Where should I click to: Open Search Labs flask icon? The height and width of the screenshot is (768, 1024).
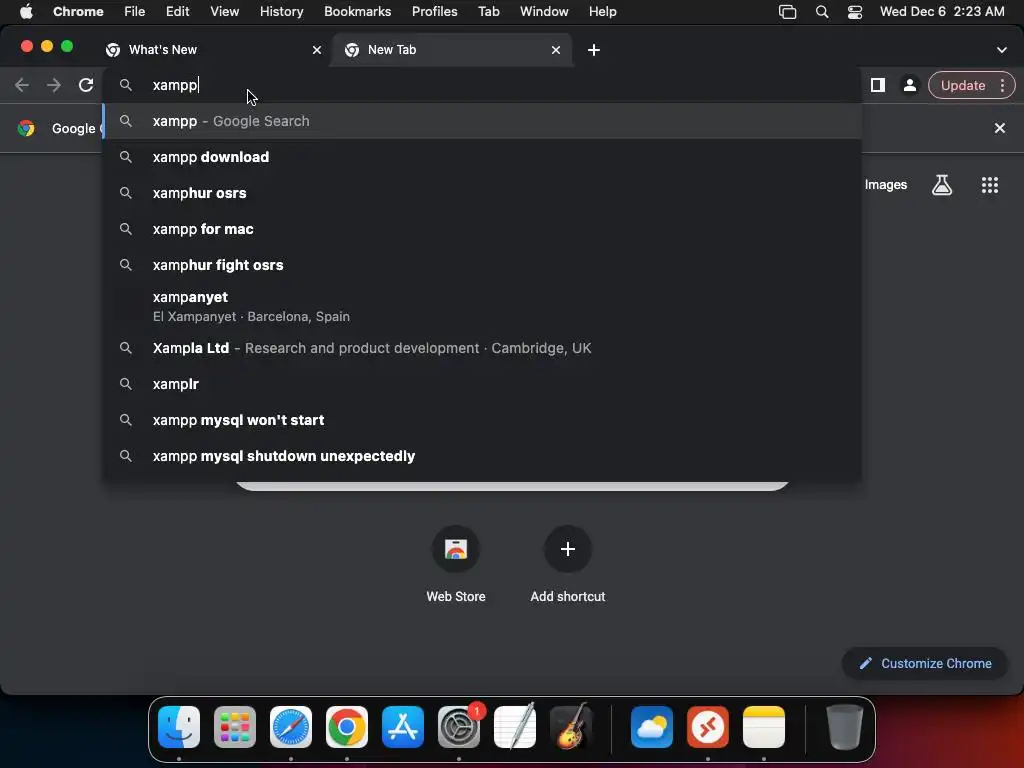[942, 185]
